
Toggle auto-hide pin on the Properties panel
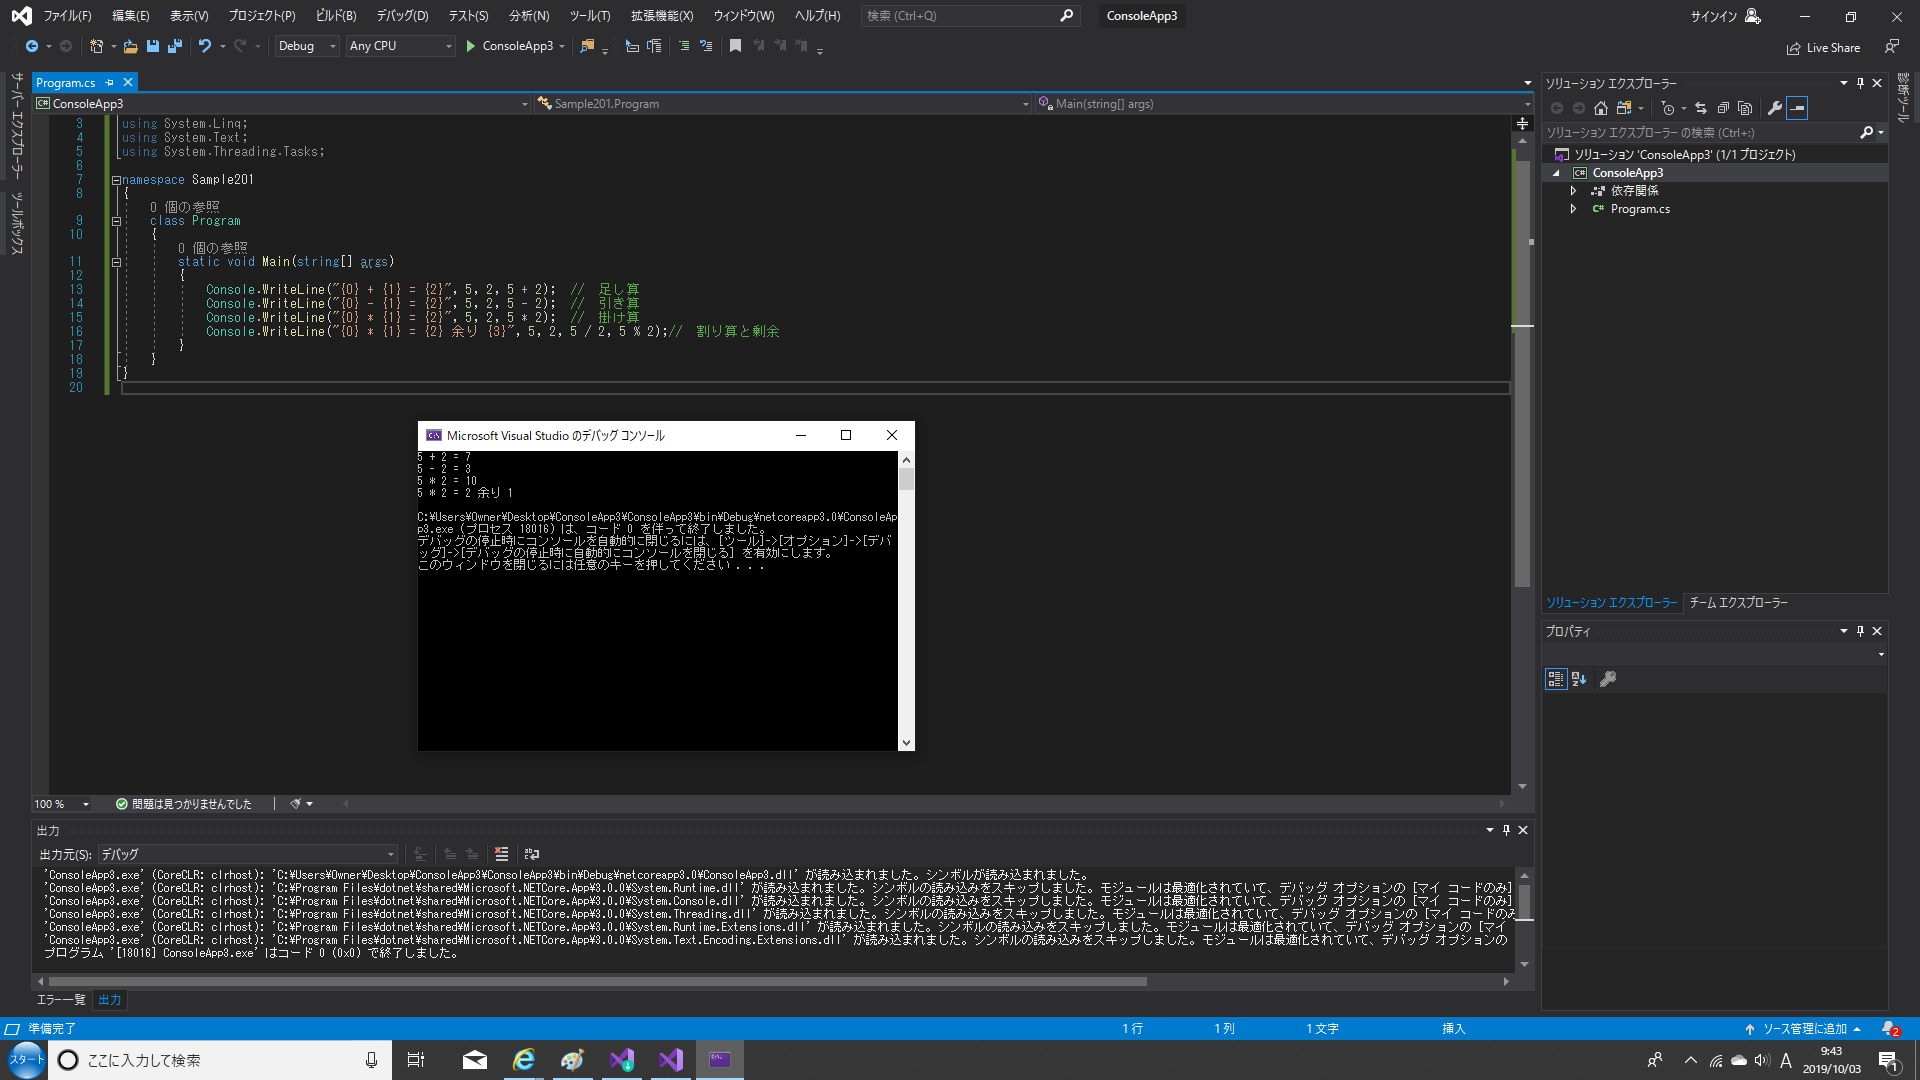pos(1860,631)
